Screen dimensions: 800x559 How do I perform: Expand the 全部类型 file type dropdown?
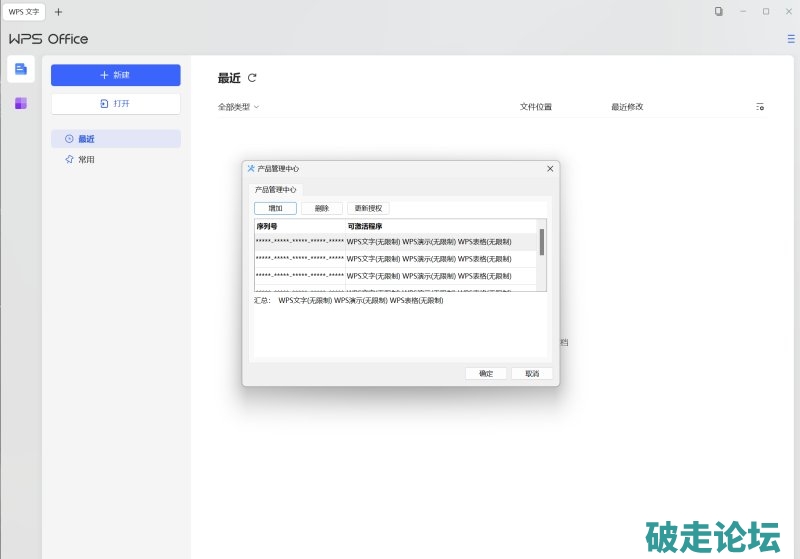coord(239,107)
